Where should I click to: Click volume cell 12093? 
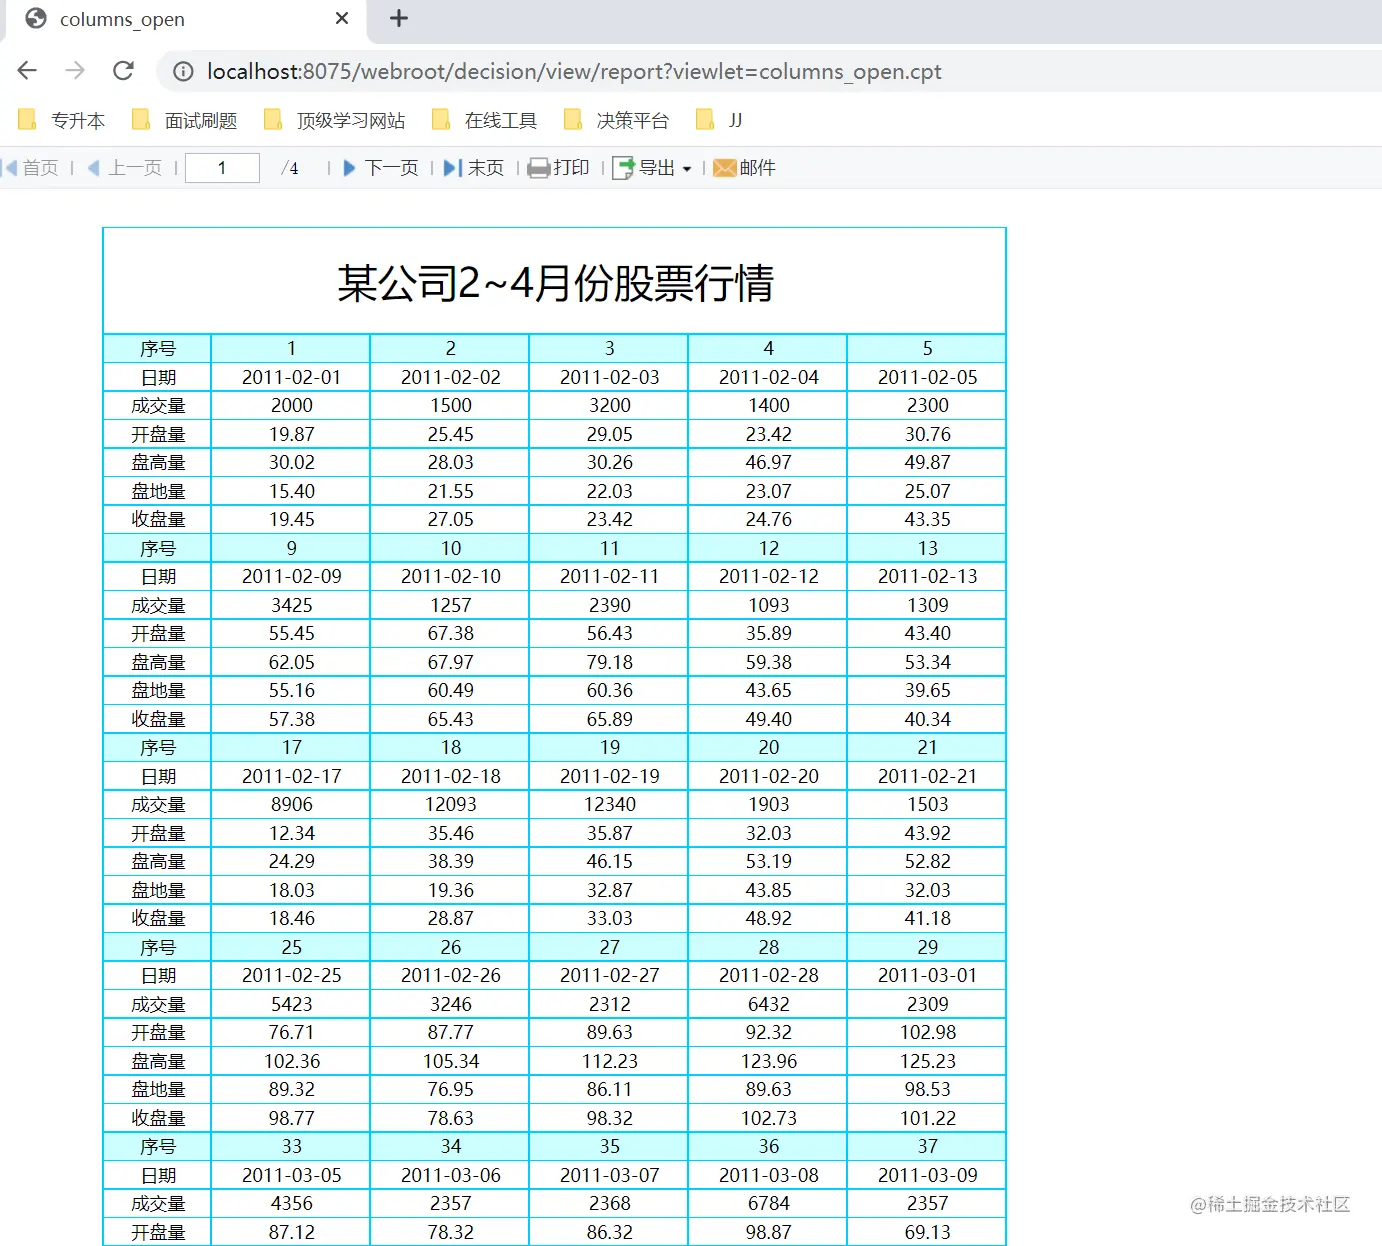pos(450,804)
